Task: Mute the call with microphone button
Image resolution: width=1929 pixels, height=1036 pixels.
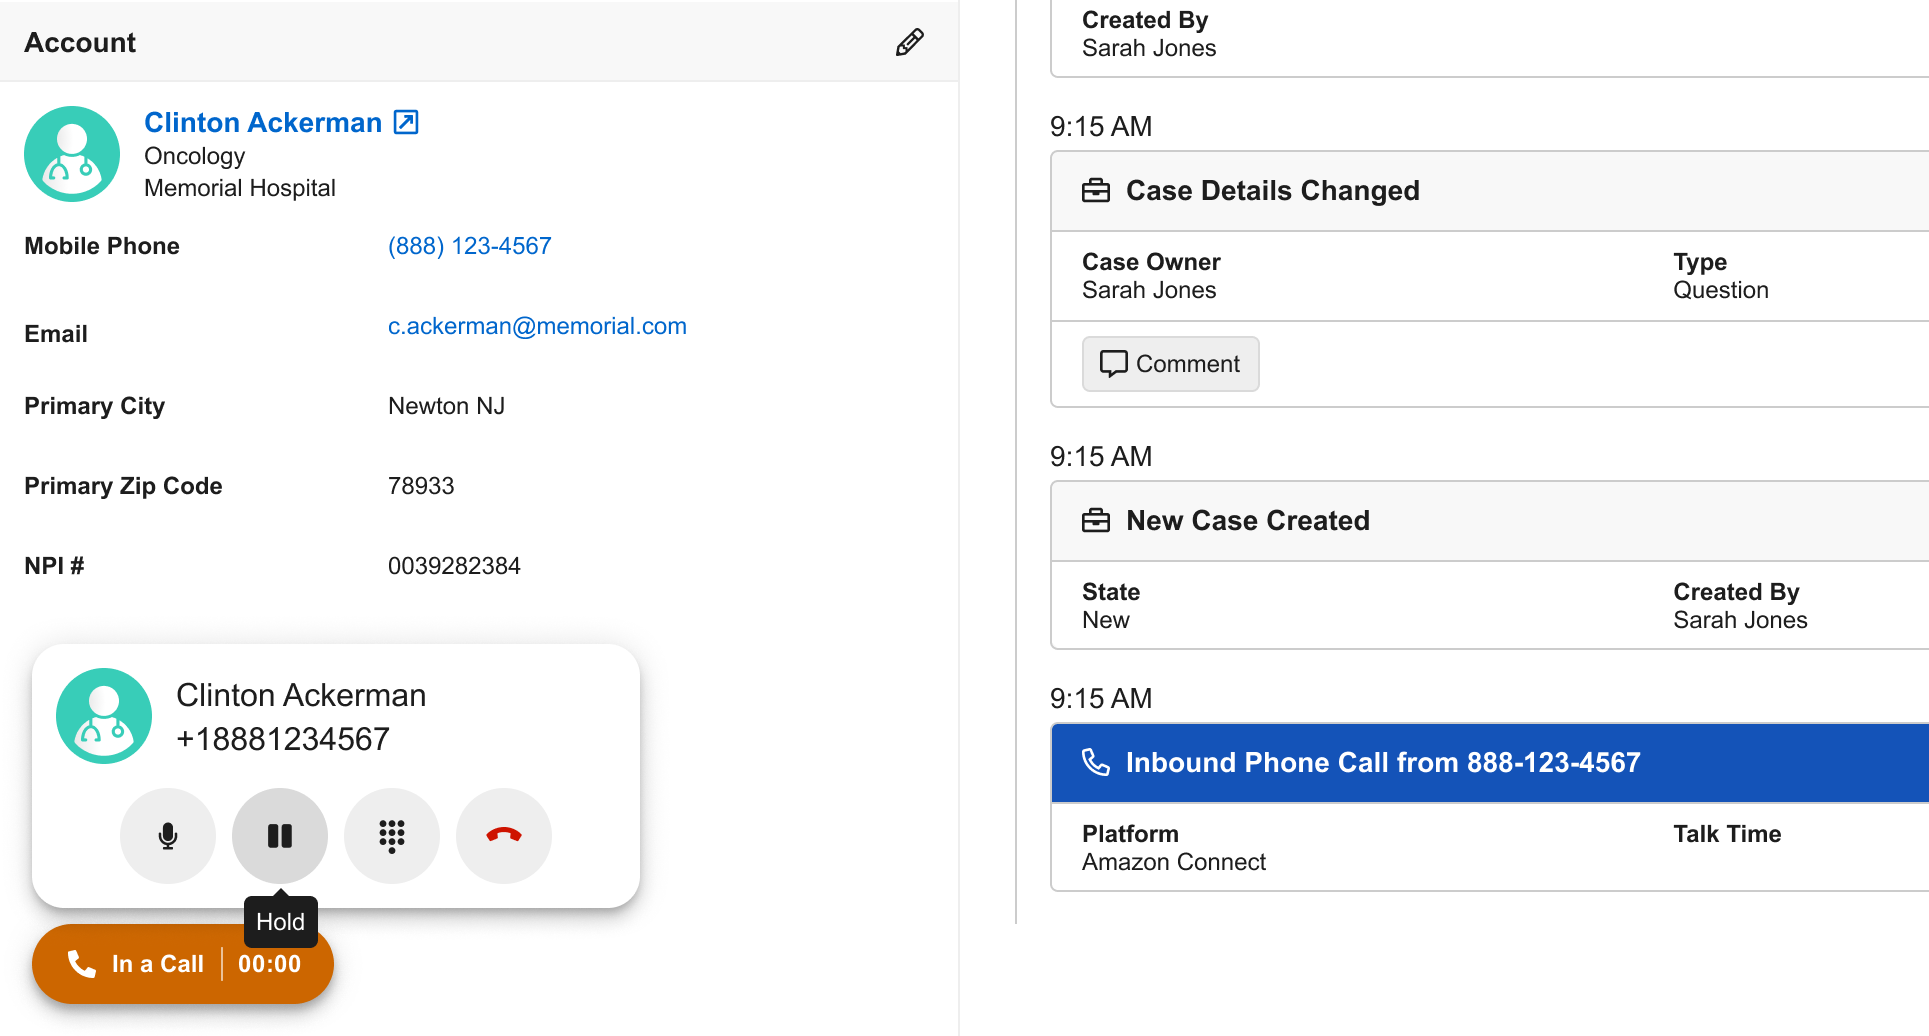Action: point(168,836)
